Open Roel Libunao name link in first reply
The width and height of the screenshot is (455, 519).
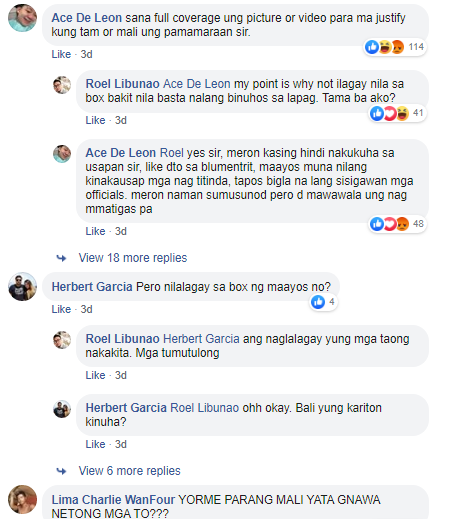click(x=122, y=84)
